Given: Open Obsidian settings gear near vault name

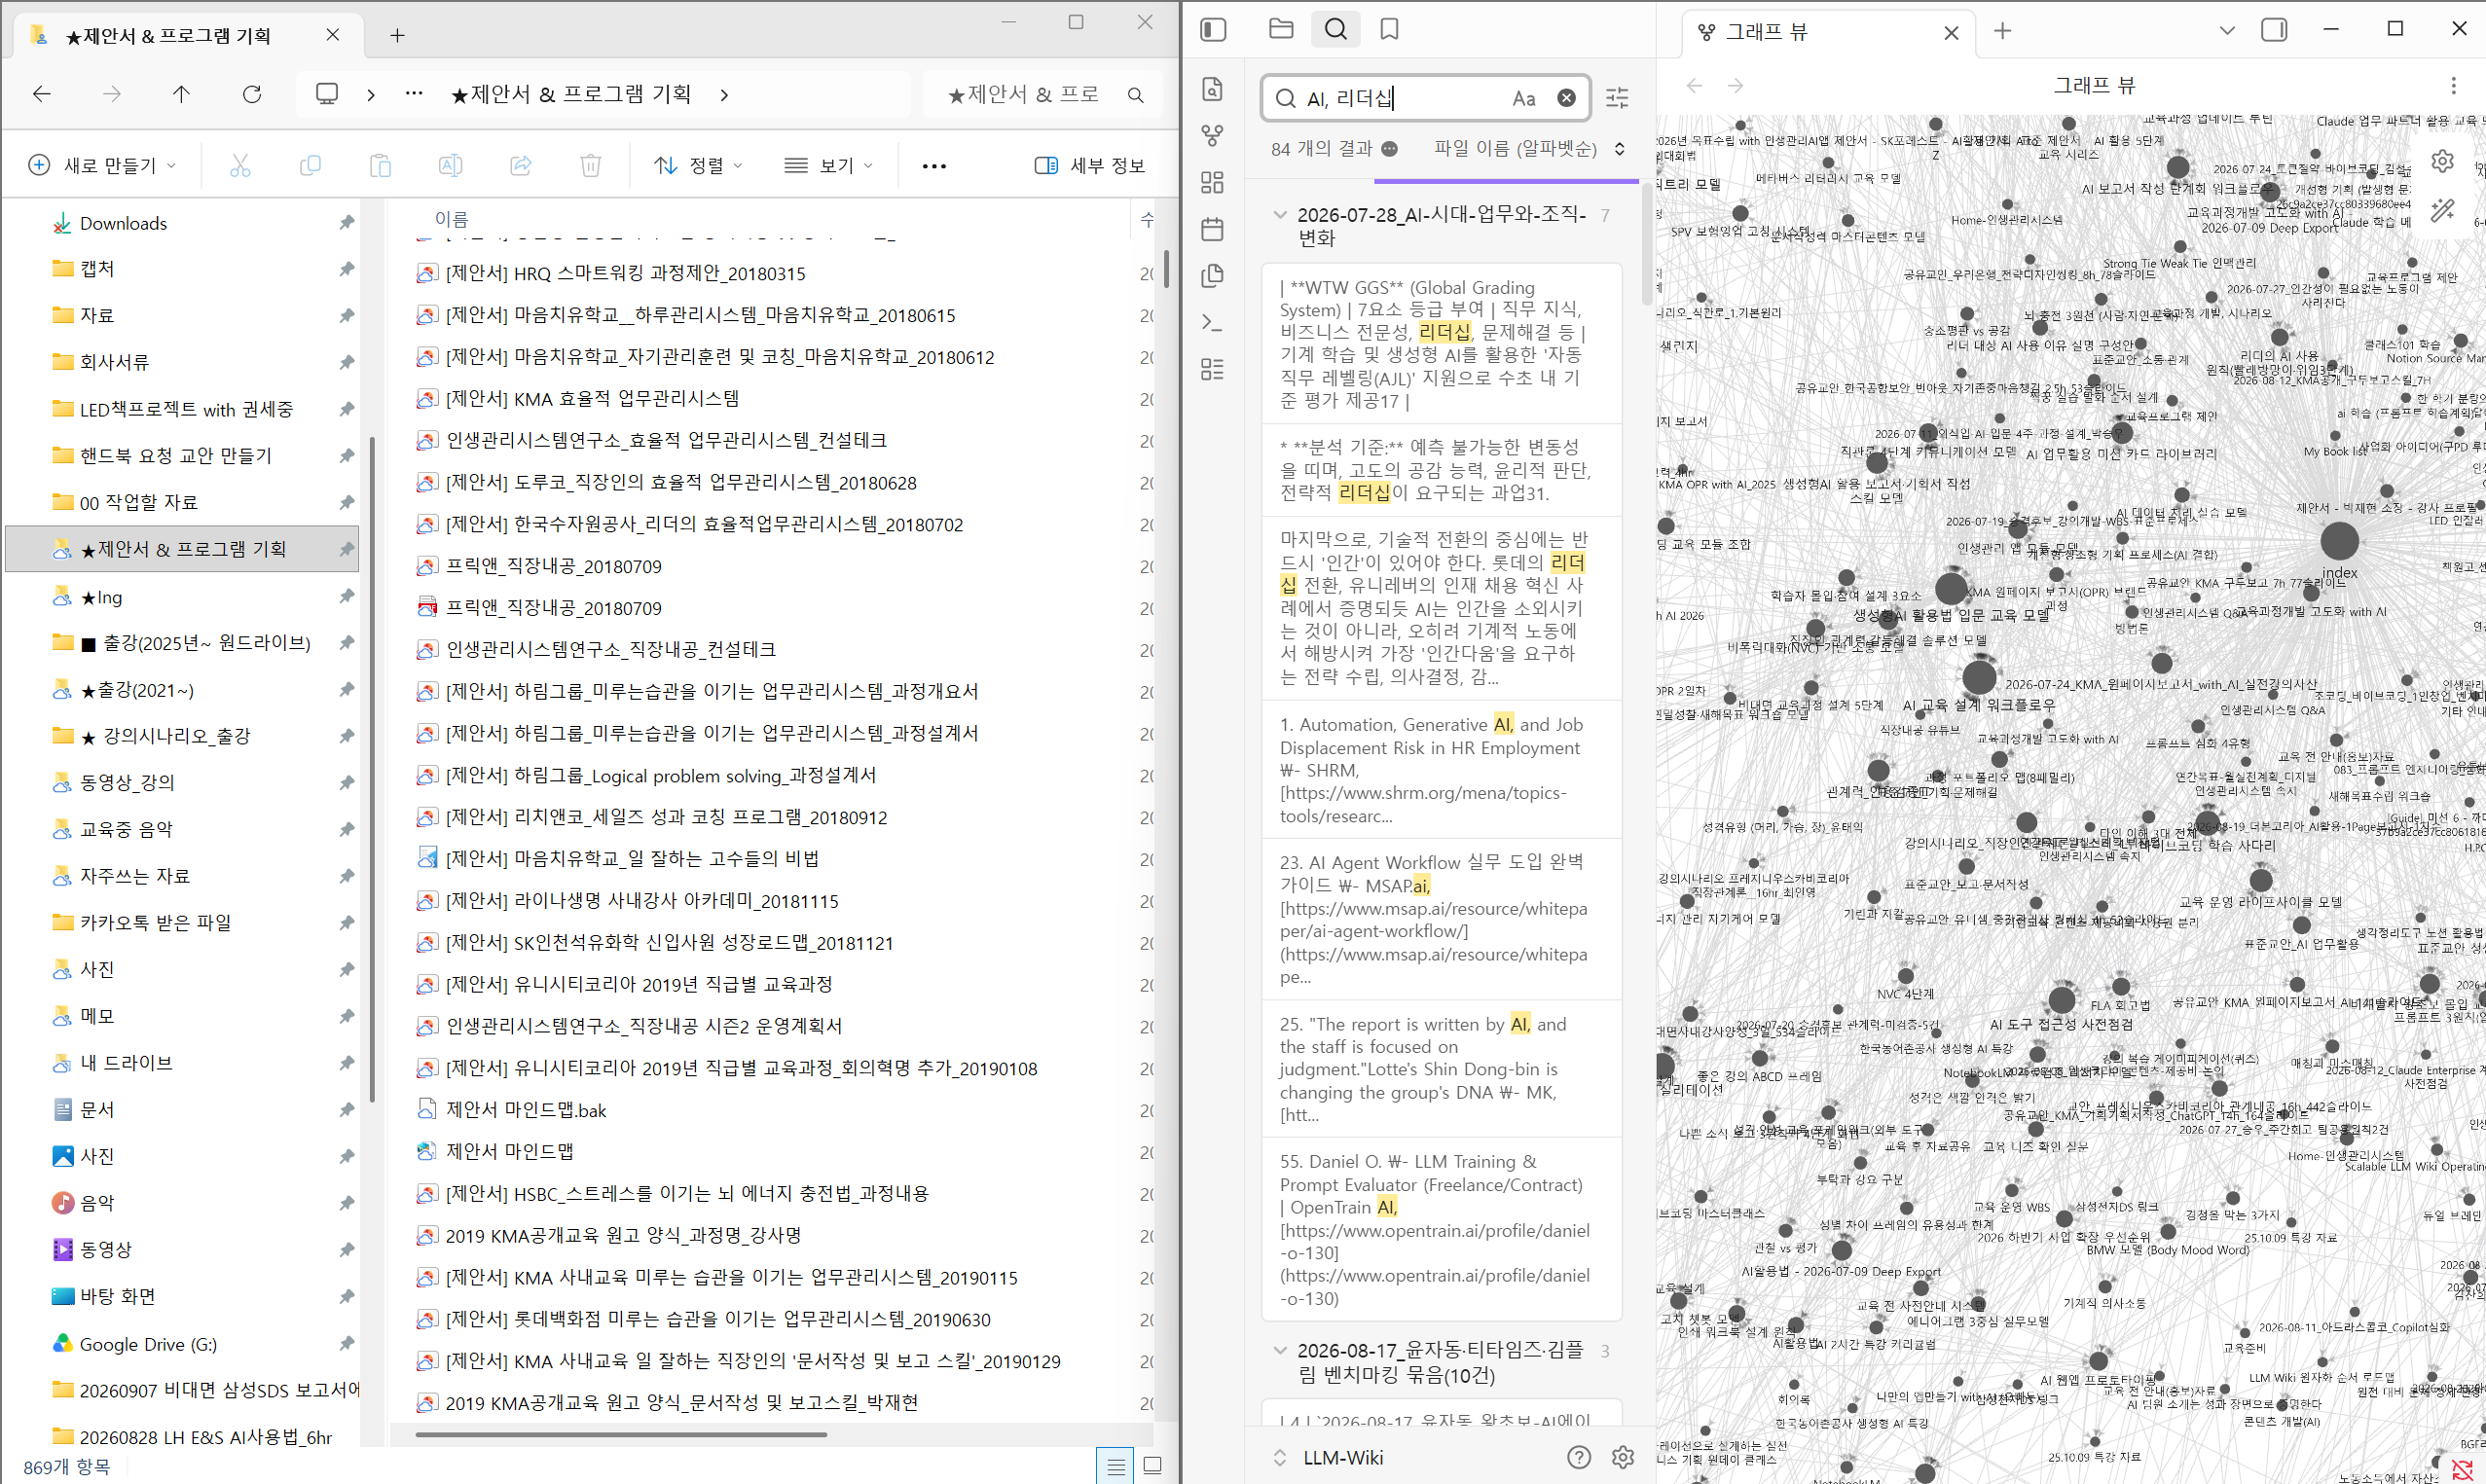Looking at the screenshot, I should click(1623, 1457).
